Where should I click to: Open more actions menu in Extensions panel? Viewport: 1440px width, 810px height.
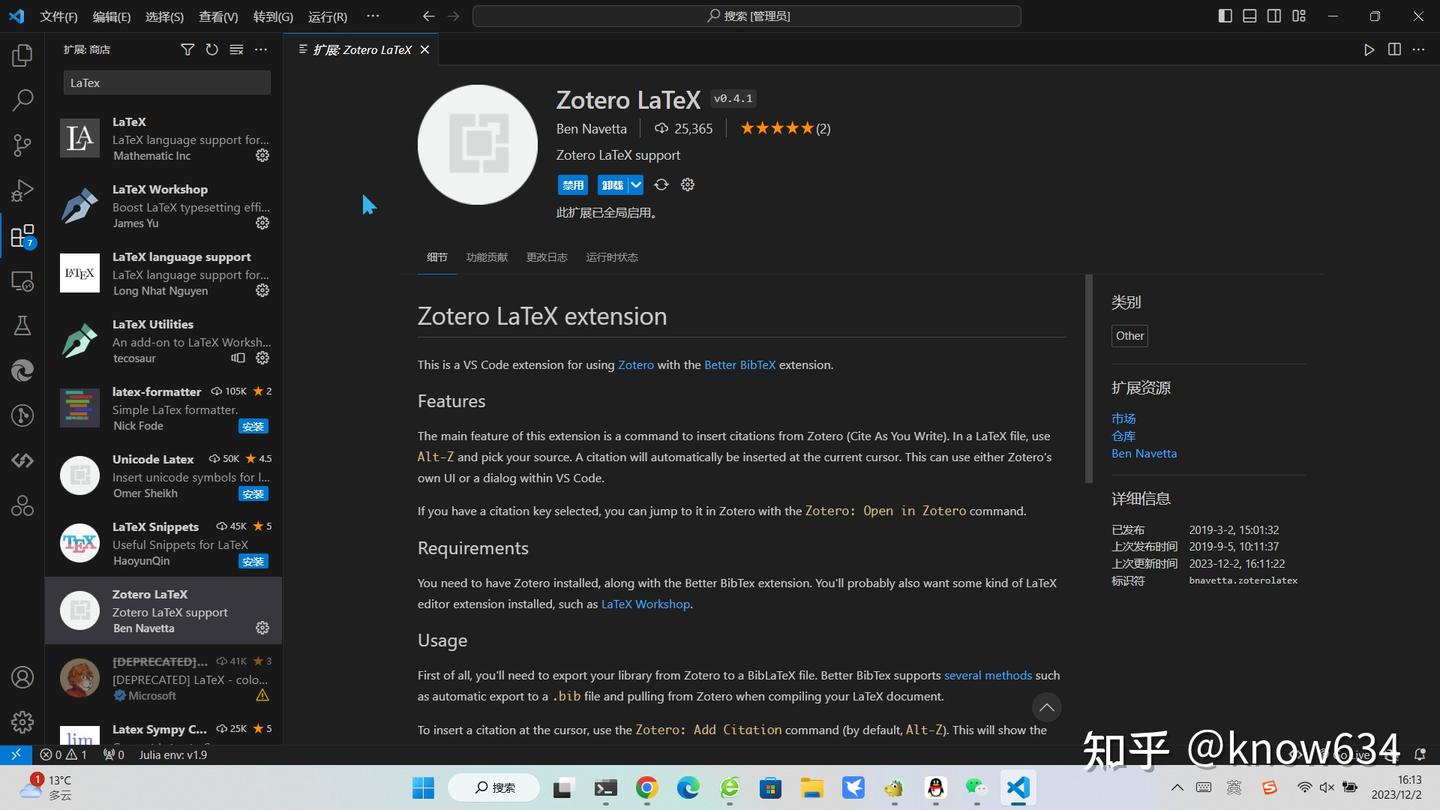click(x=261, y=48)
